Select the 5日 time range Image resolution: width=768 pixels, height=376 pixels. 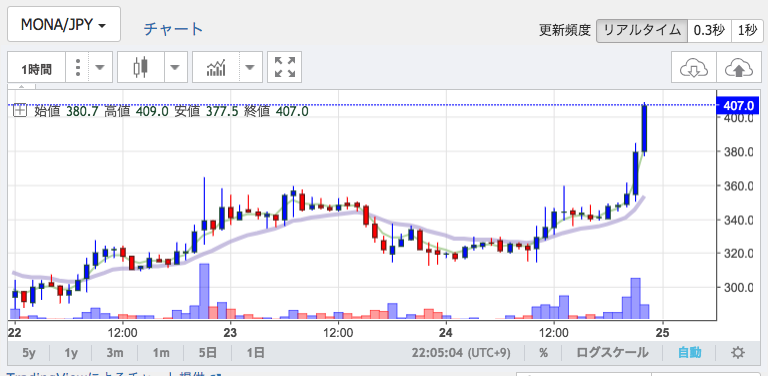(x=208, y=352)
